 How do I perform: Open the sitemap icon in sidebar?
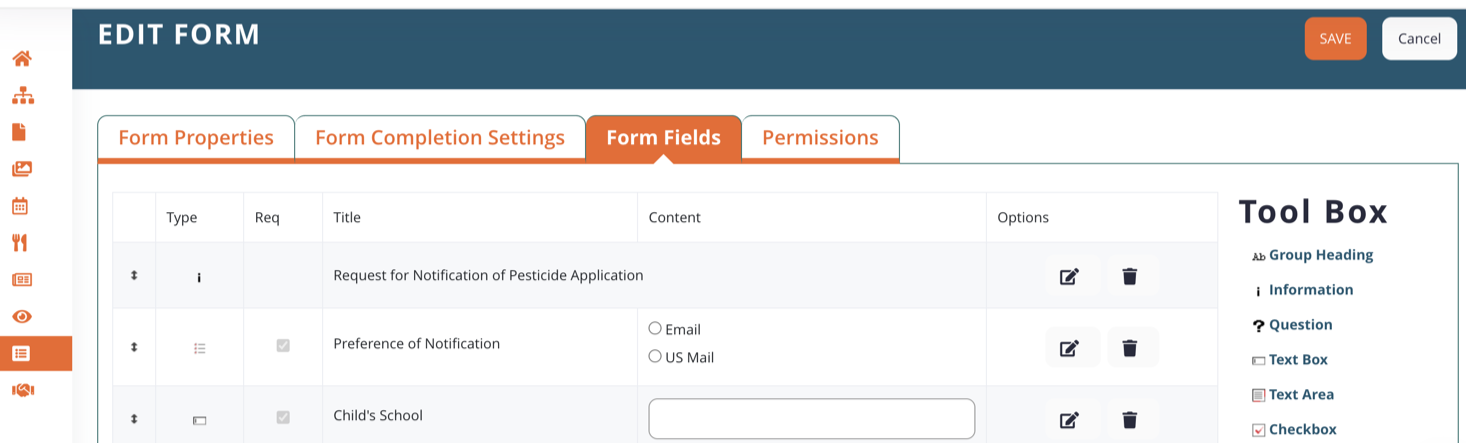tap(21, 96)
